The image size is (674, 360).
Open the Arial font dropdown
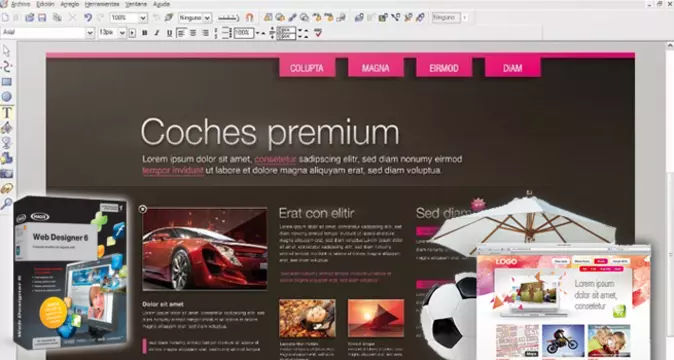[48, 33]
